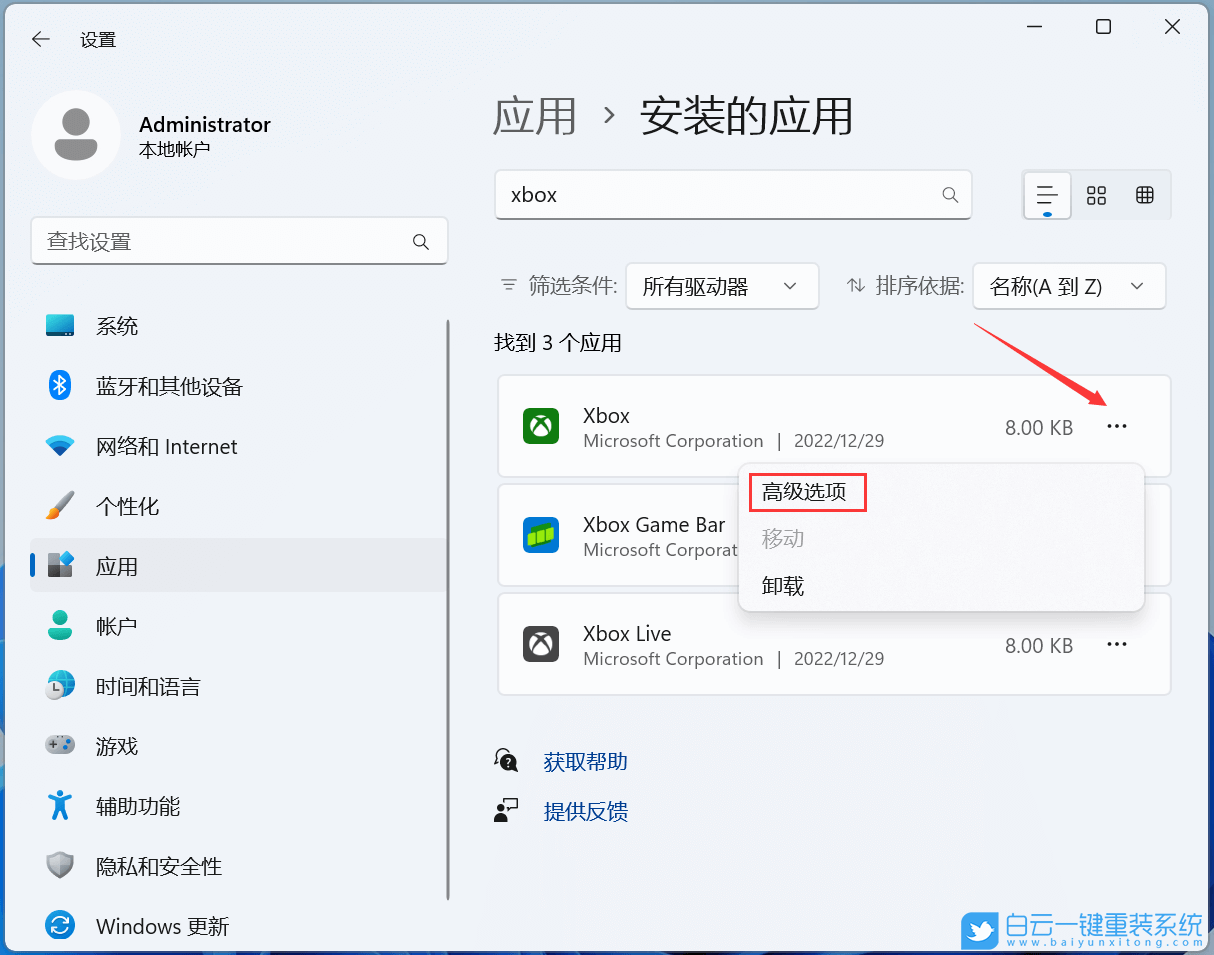Open 系统 settings in sidebar
Screen dimensions: 1214x955
point(118,325)
